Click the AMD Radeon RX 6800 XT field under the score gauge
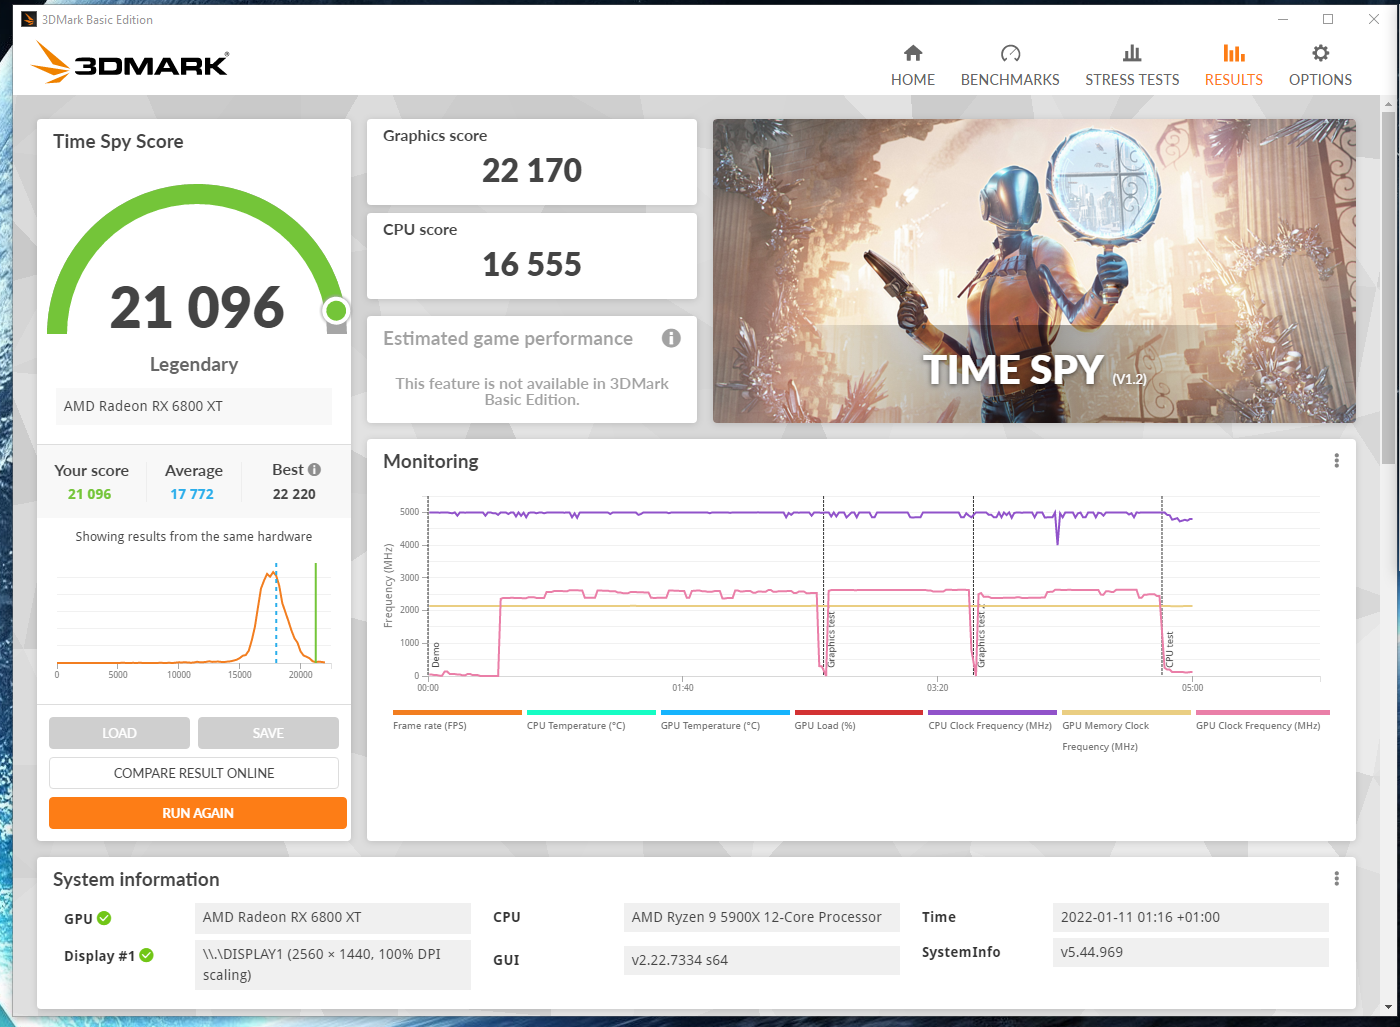 point(193,406)
